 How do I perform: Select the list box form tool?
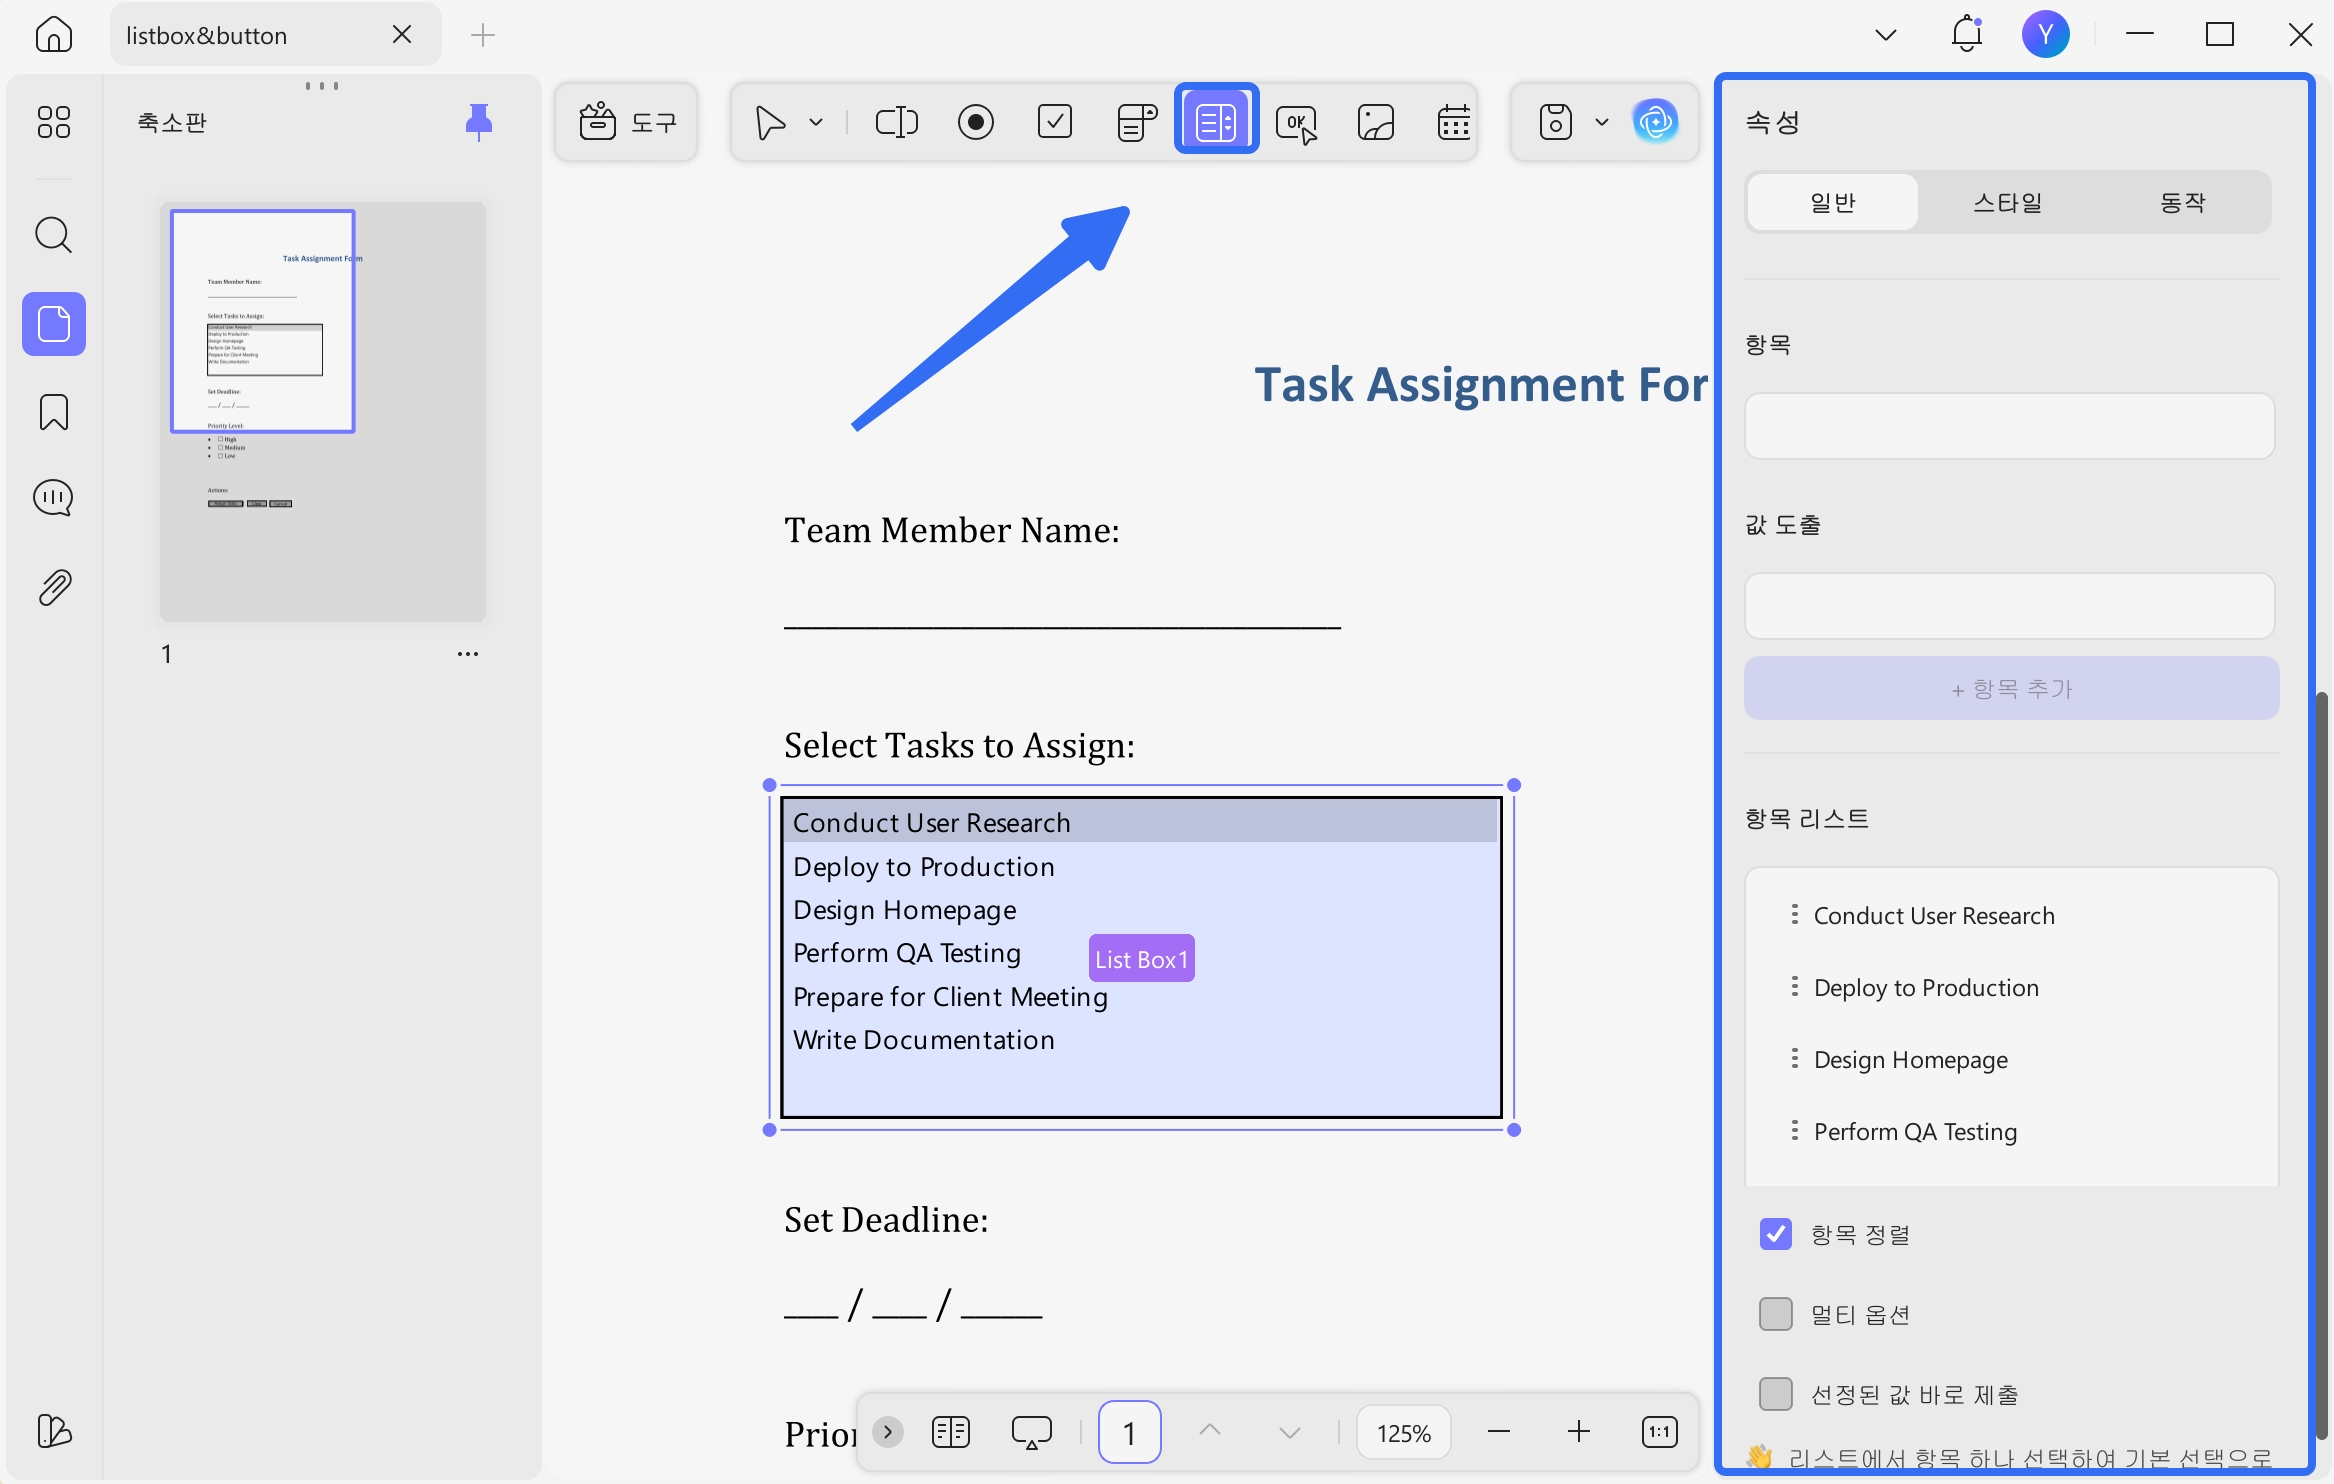click(1216, 122)
